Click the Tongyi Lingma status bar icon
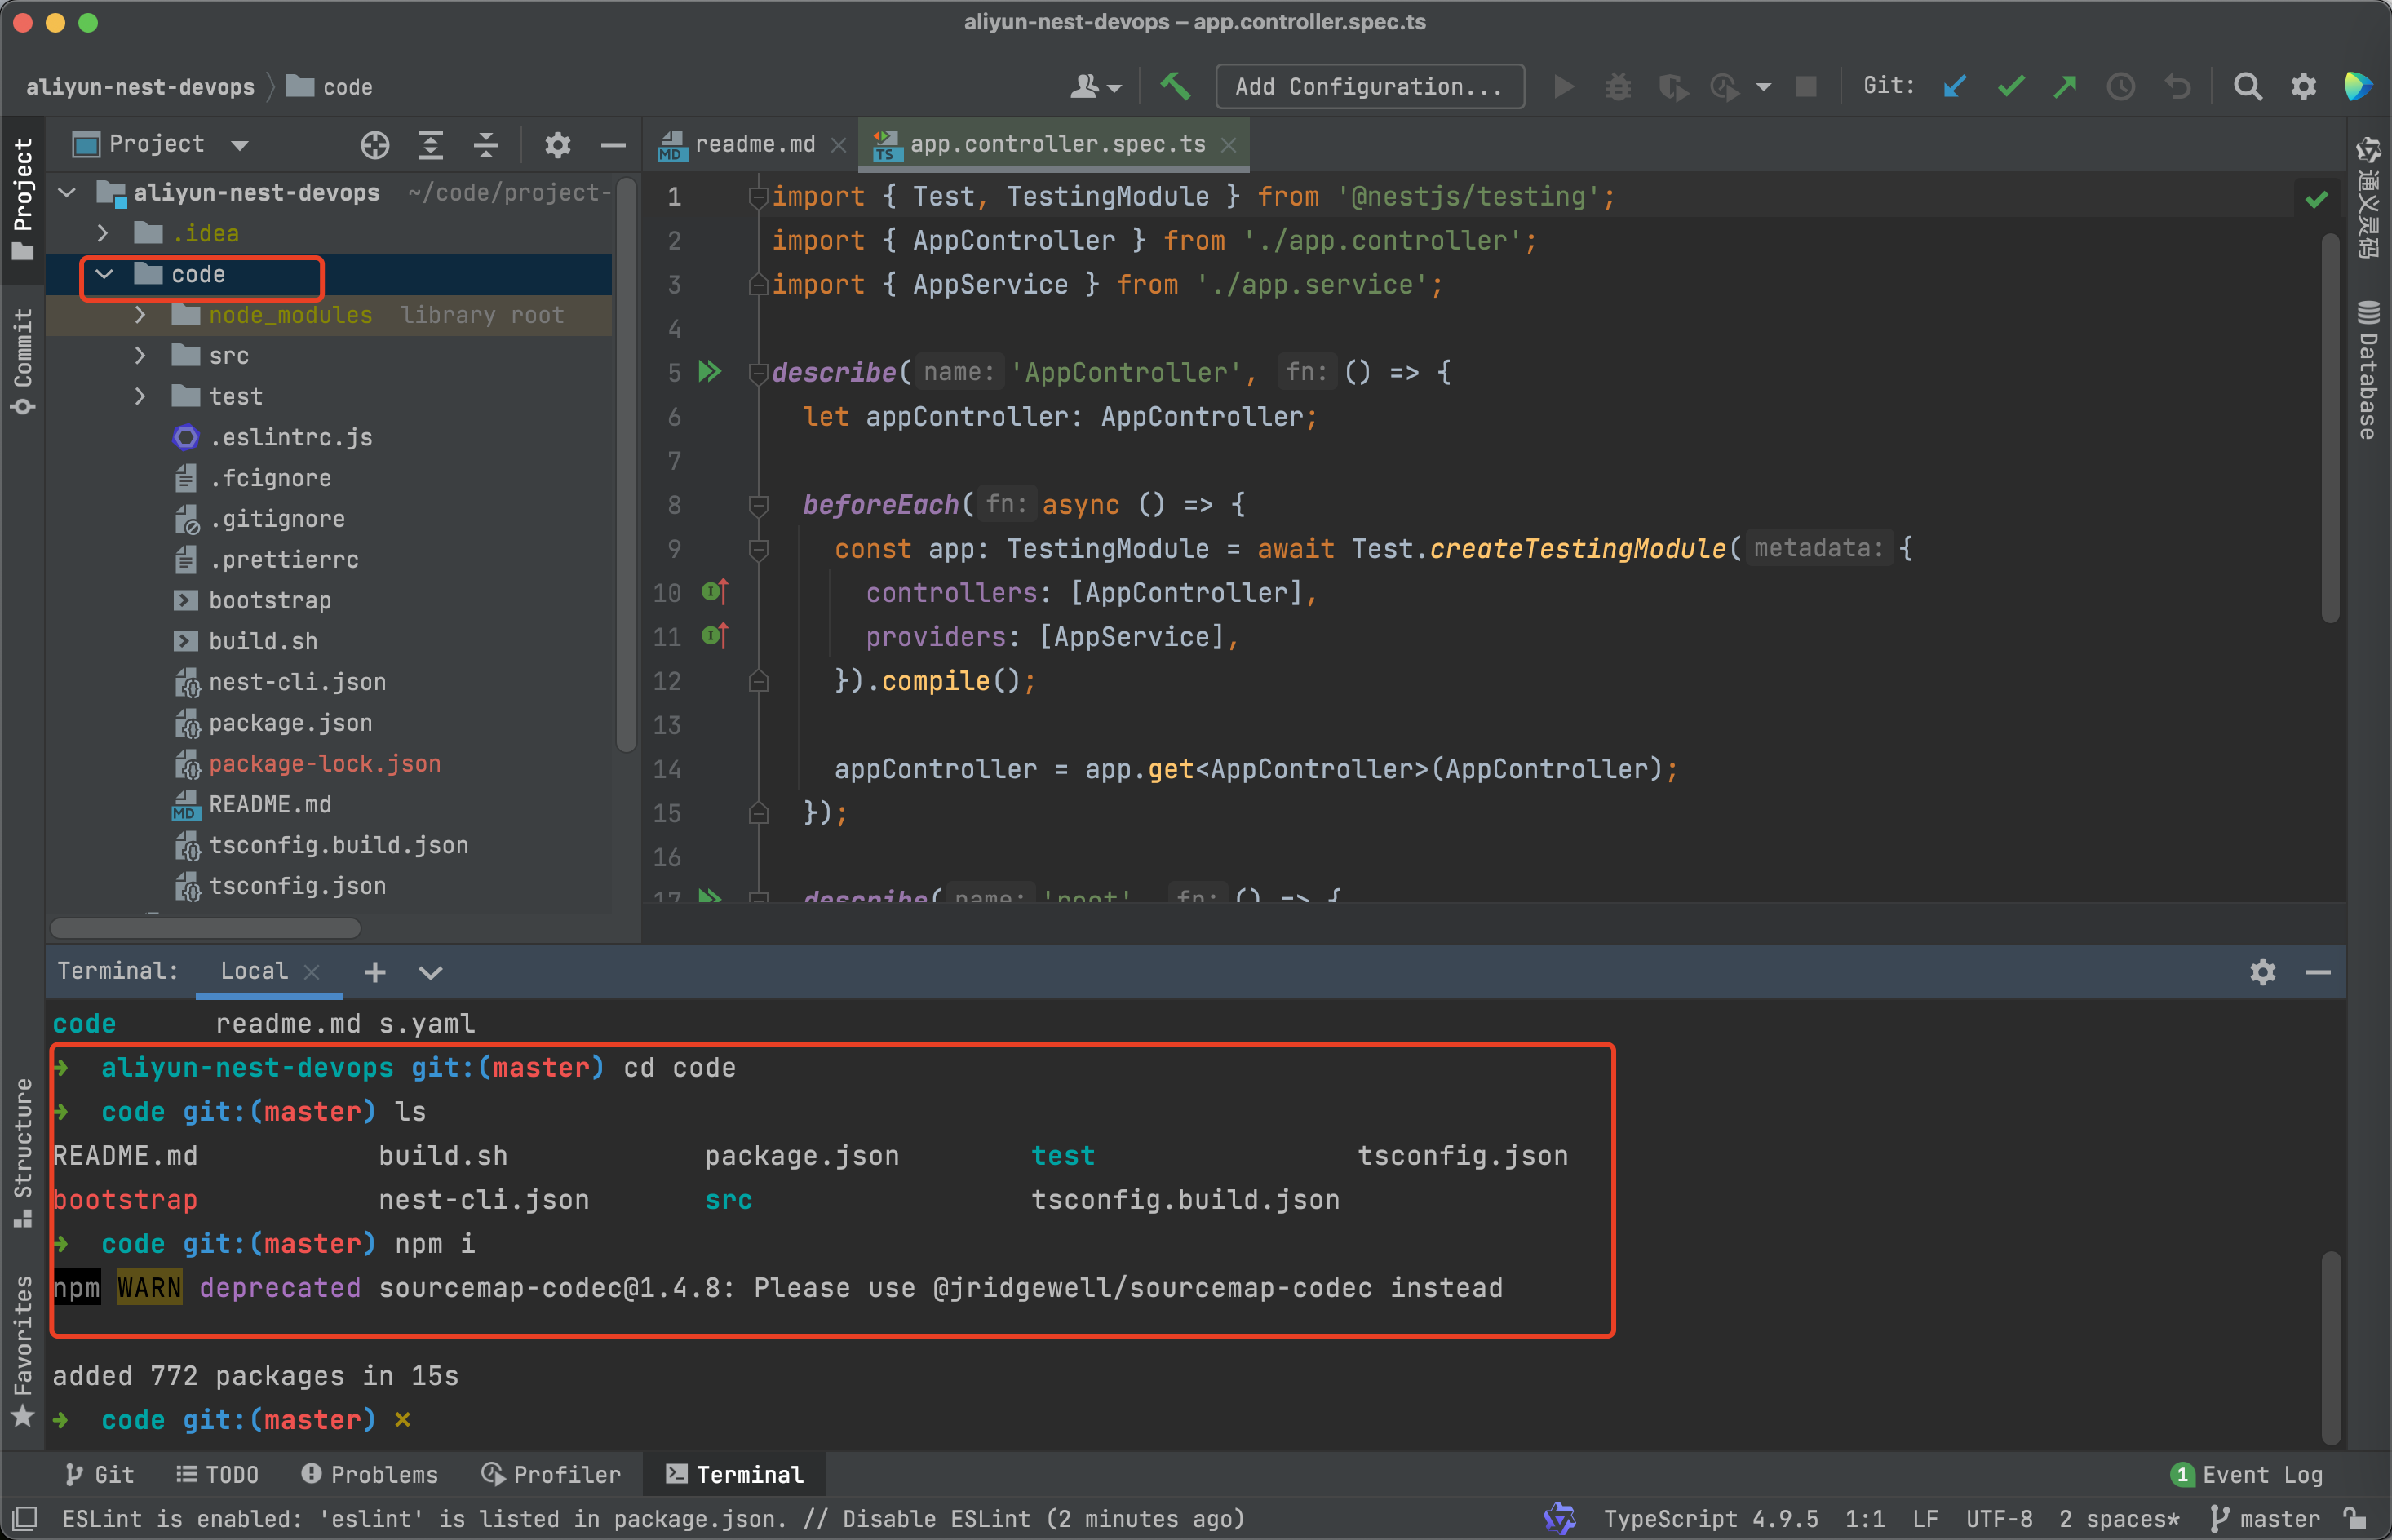Image resolution: width=2392 pixels, height=1540 pixels. click(x=1559, y=1518)
